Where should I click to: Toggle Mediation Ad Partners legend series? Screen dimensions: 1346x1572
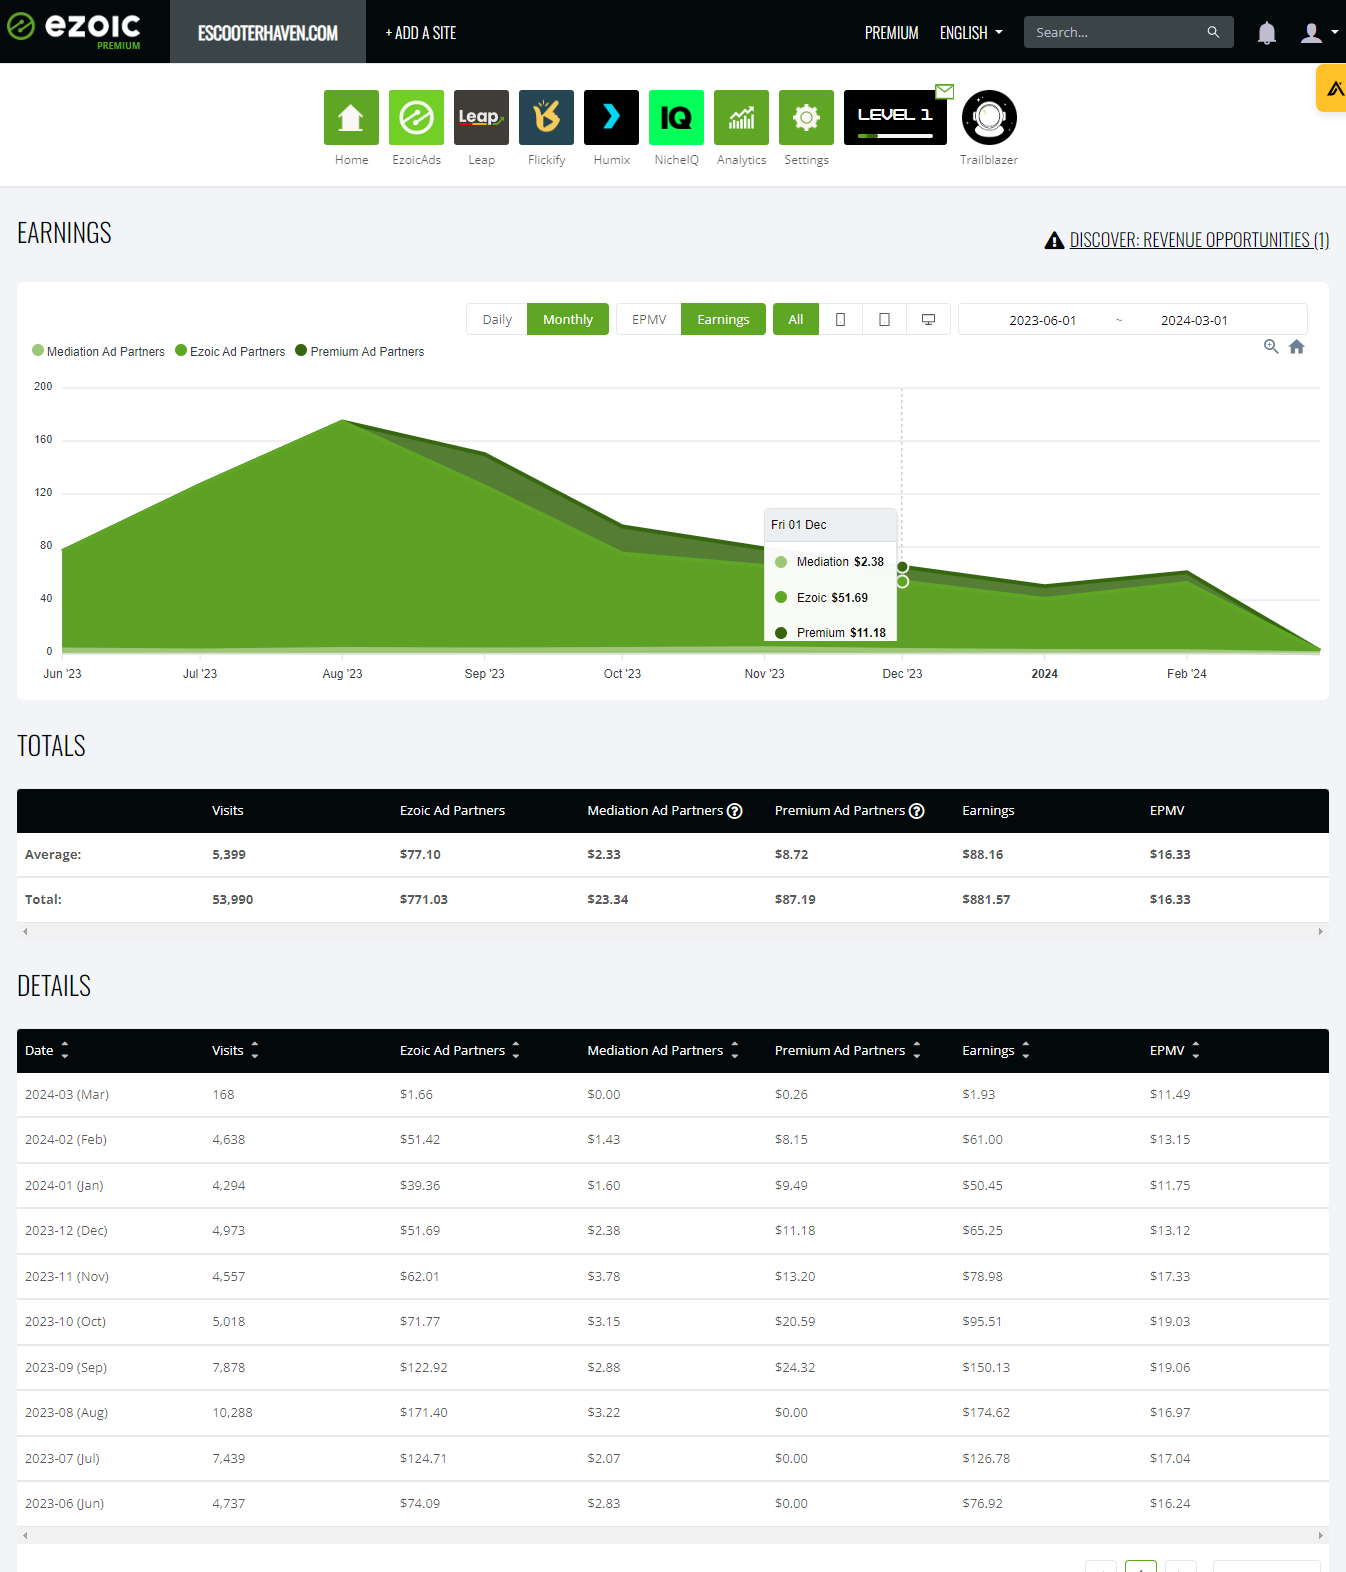click(x=98, y=351)
